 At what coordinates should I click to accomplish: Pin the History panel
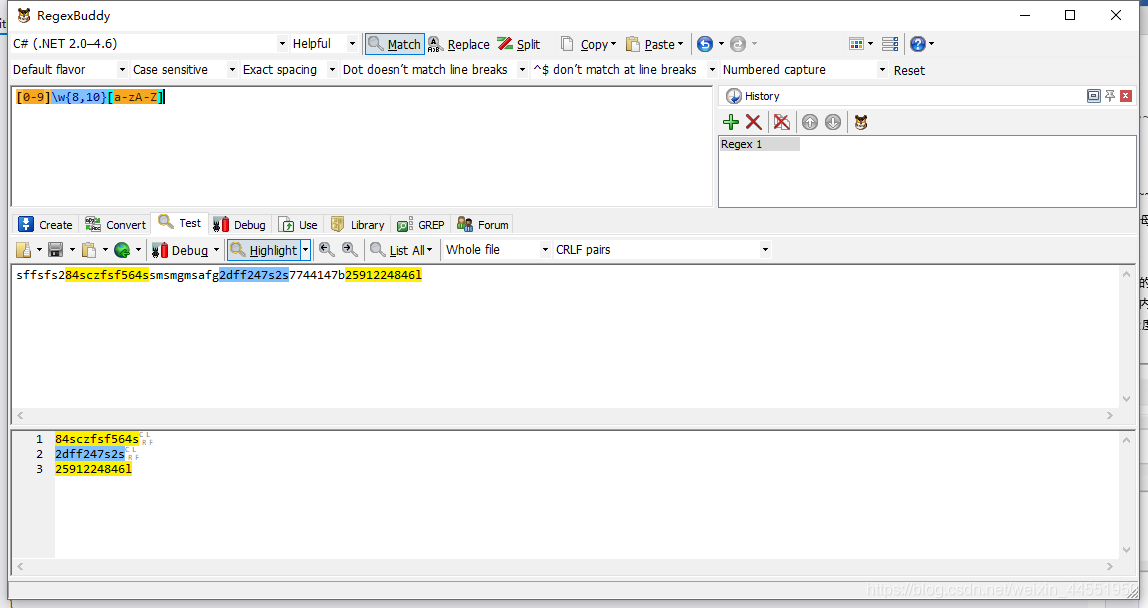[x=1110, y=96]
